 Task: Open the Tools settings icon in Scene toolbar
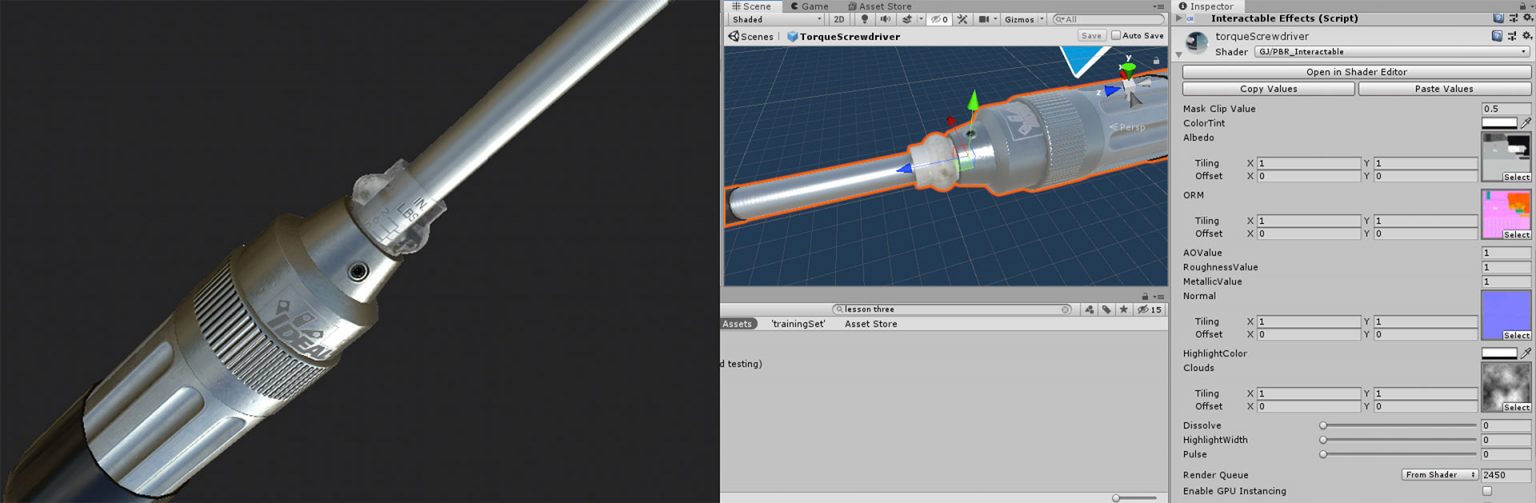[962, 19]
